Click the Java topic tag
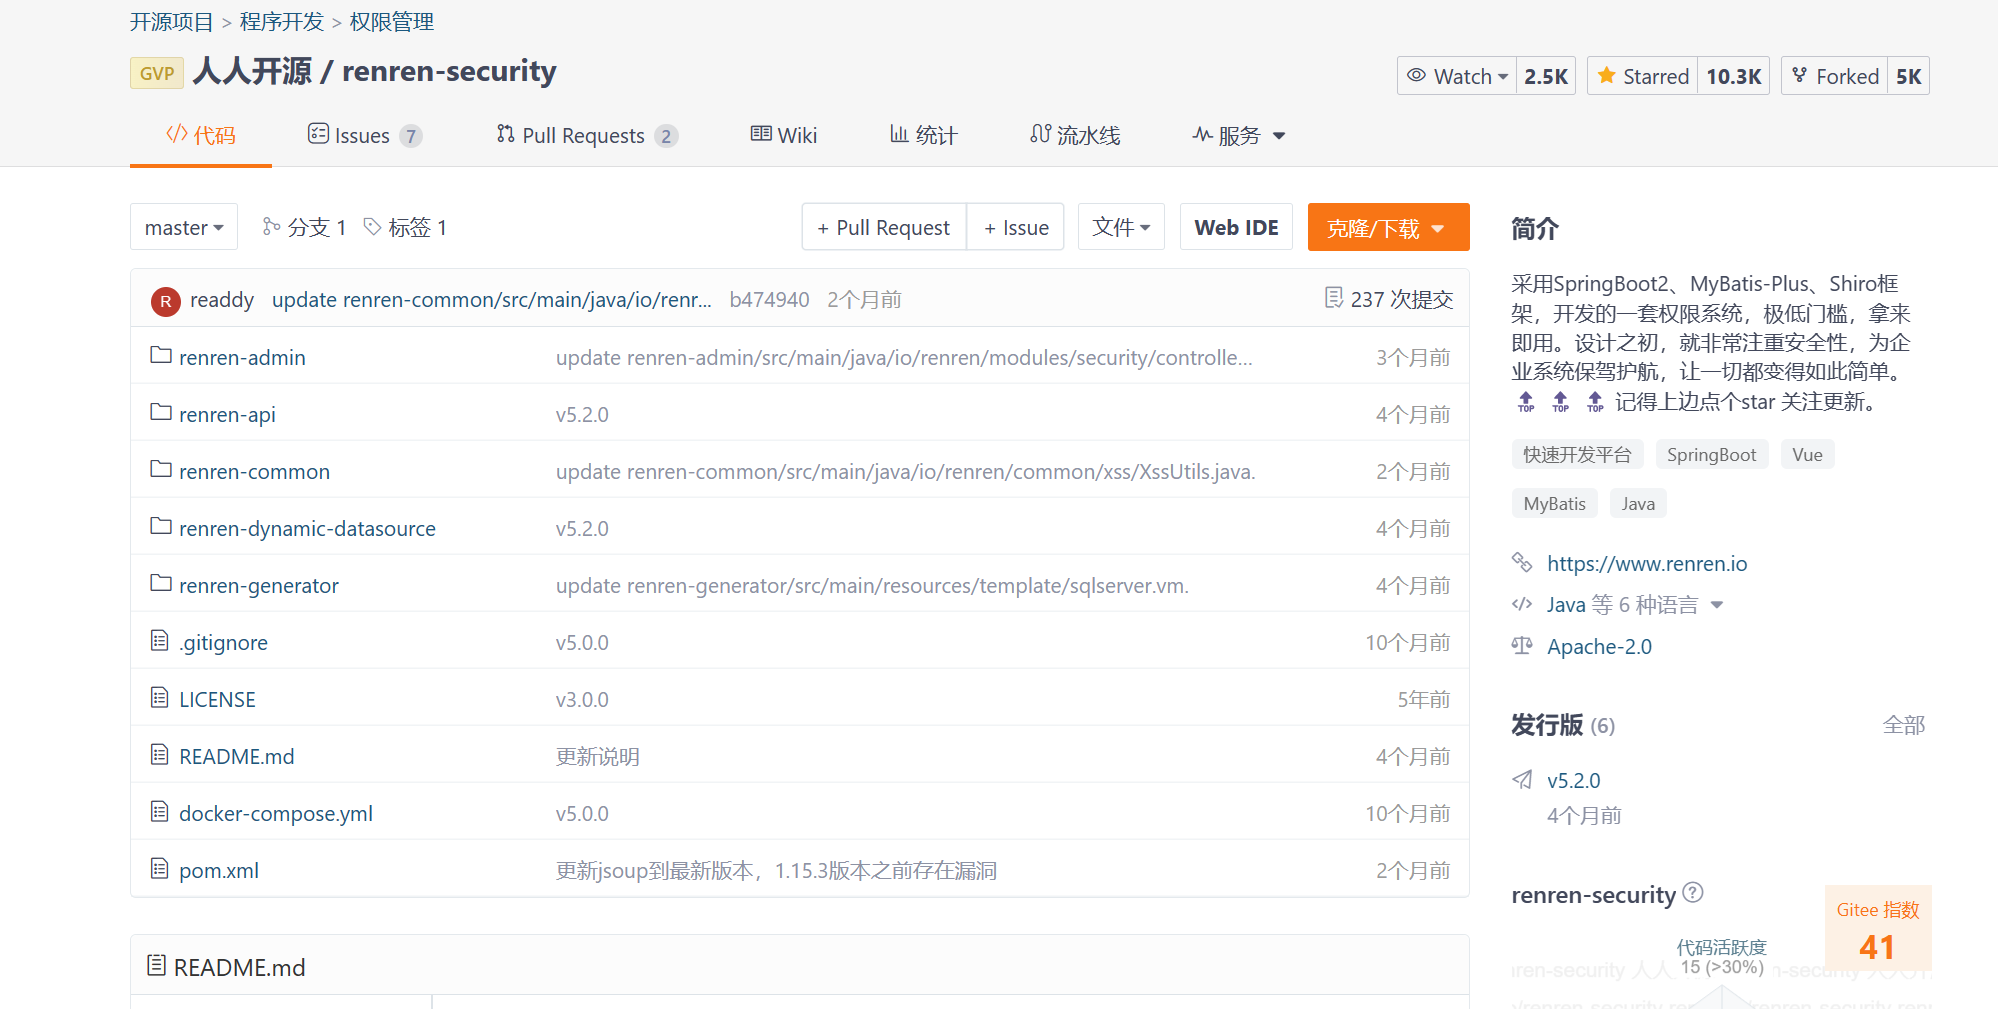The width and height of the screenshot is (1998, 1009). tap(1638, 503)
